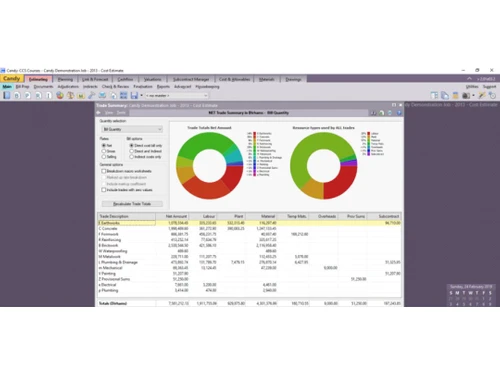The width and height of the screenshot is (500, 375).
Task: Click the 'I' document toolbar icon
Action: tap(49, 95)
